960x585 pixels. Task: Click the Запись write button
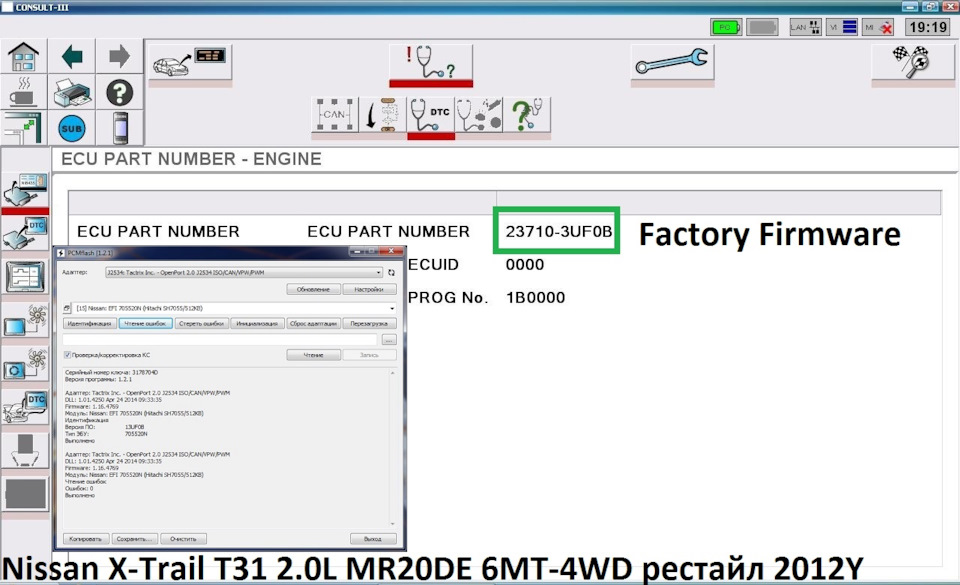click(x=369, y=355)
